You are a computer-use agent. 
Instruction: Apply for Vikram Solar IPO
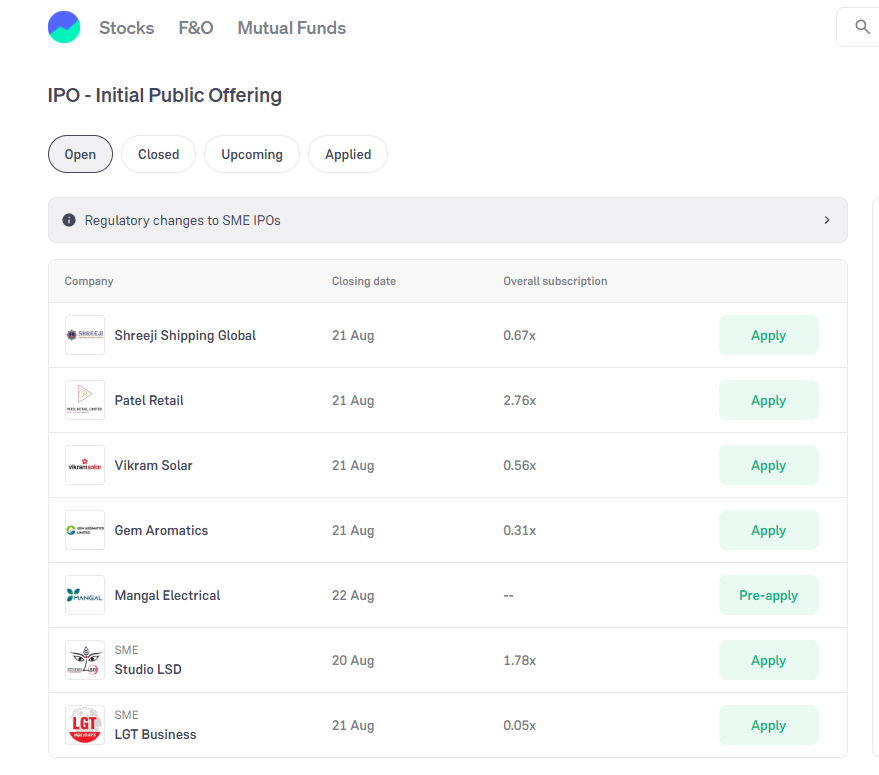(769, 465)
